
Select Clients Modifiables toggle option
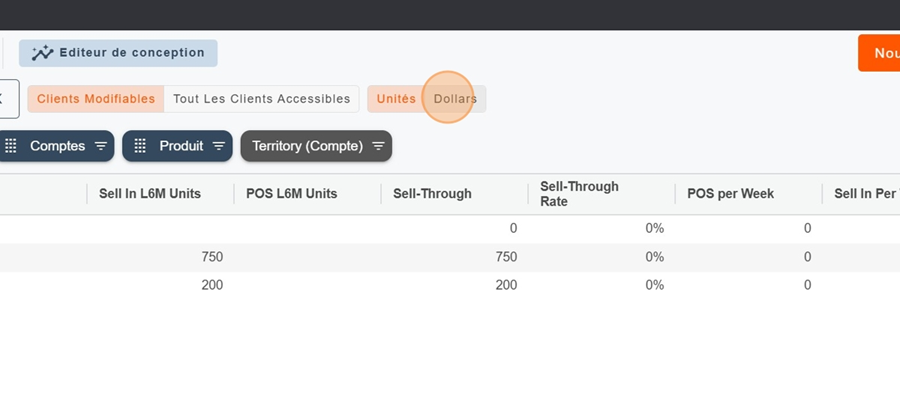(x=96, y=99)
